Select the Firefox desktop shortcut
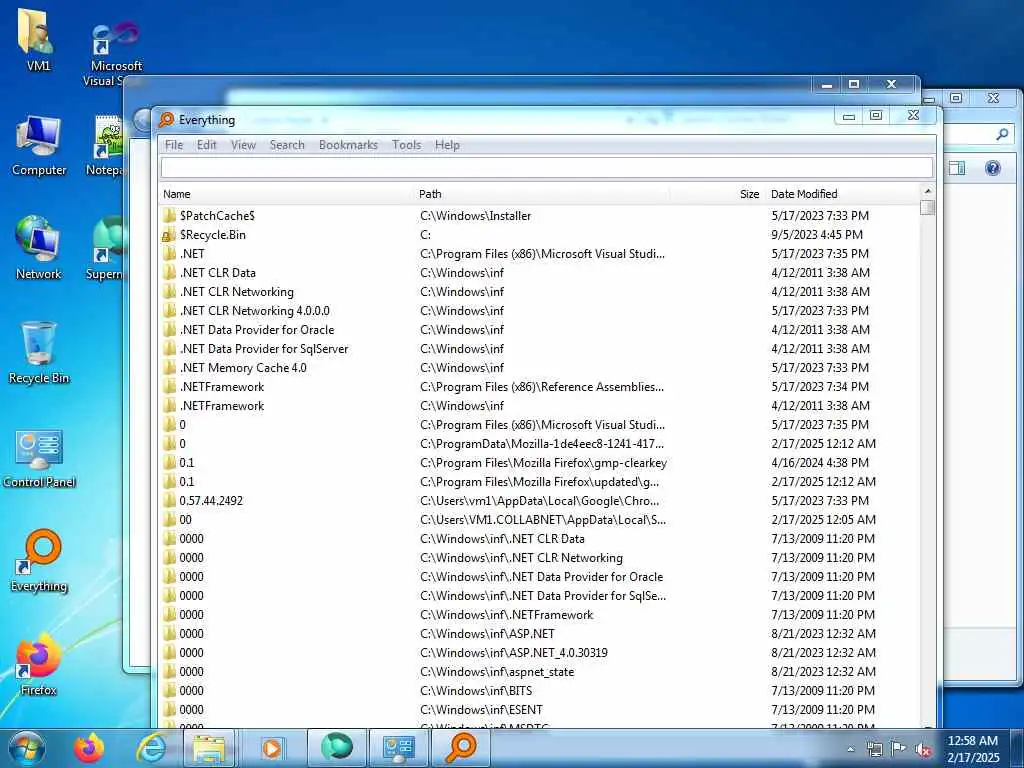The image size is (1024, 768). (x=39, y=665)
